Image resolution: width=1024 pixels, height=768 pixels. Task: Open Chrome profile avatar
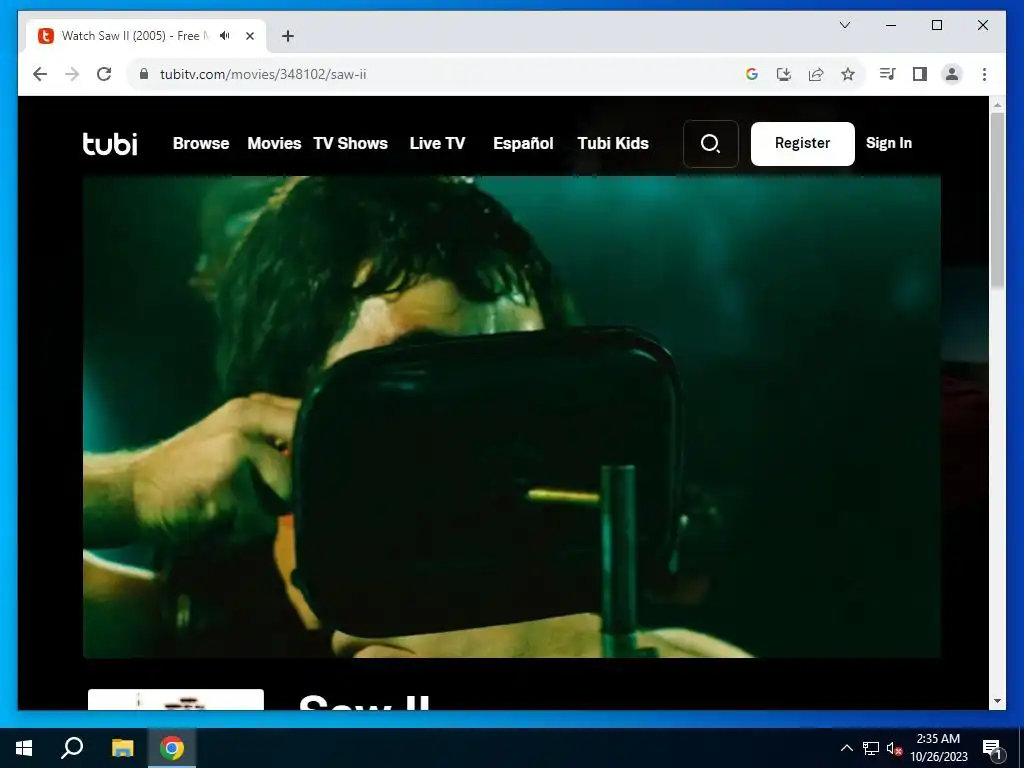coord(952,74)
